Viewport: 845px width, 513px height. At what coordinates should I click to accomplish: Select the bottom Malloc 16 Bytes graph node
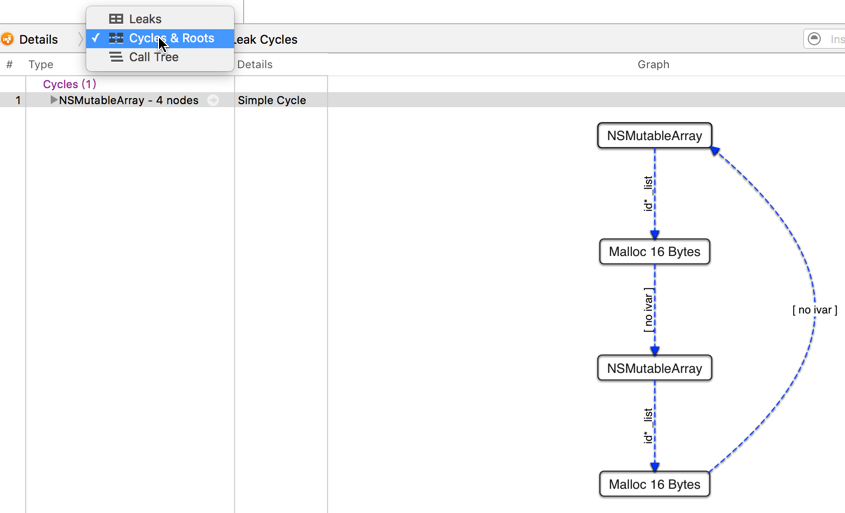[655, 485]
